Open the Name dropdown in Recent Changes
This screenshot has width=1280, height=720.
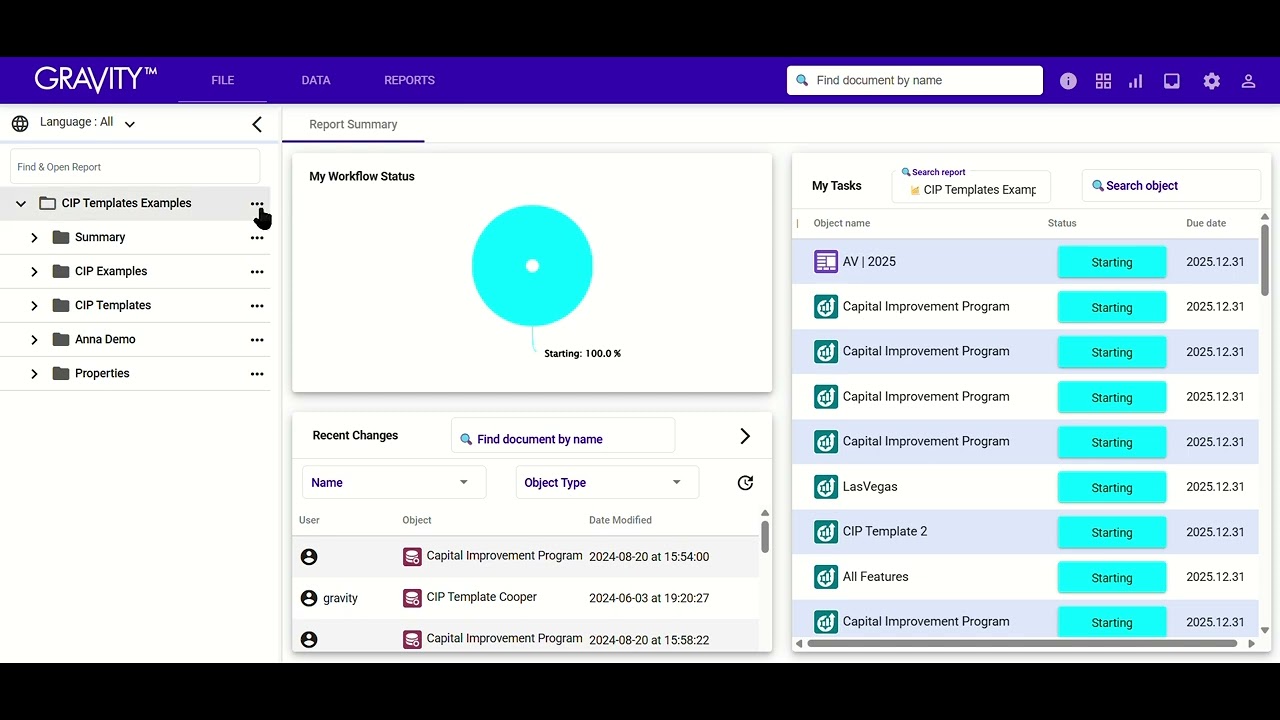coord(394,482)
